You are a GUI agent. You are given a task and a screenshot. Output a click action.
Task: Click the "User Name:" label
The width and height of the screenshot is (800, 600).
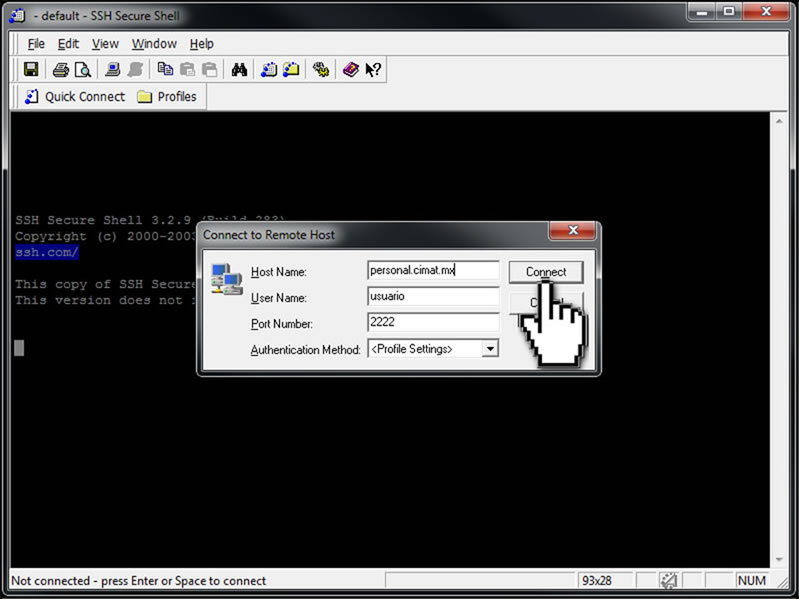coord(279,298)
